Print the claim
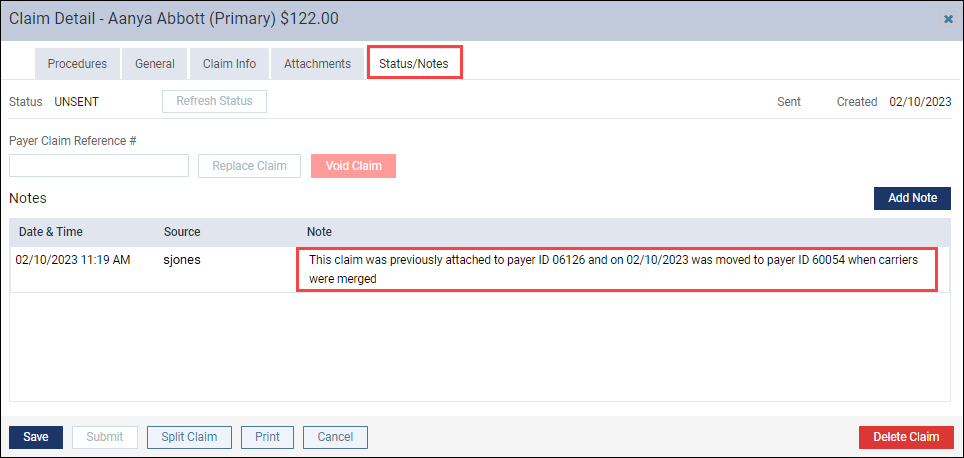964x458 pixels. click(x=267, y=437)
